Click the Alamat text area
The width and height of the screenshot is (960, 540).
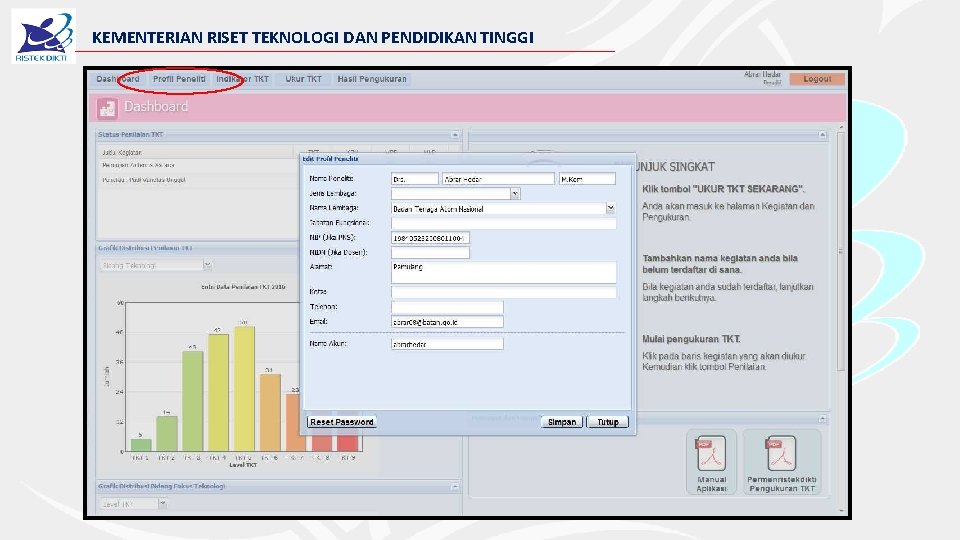click(x=504, y=272)
